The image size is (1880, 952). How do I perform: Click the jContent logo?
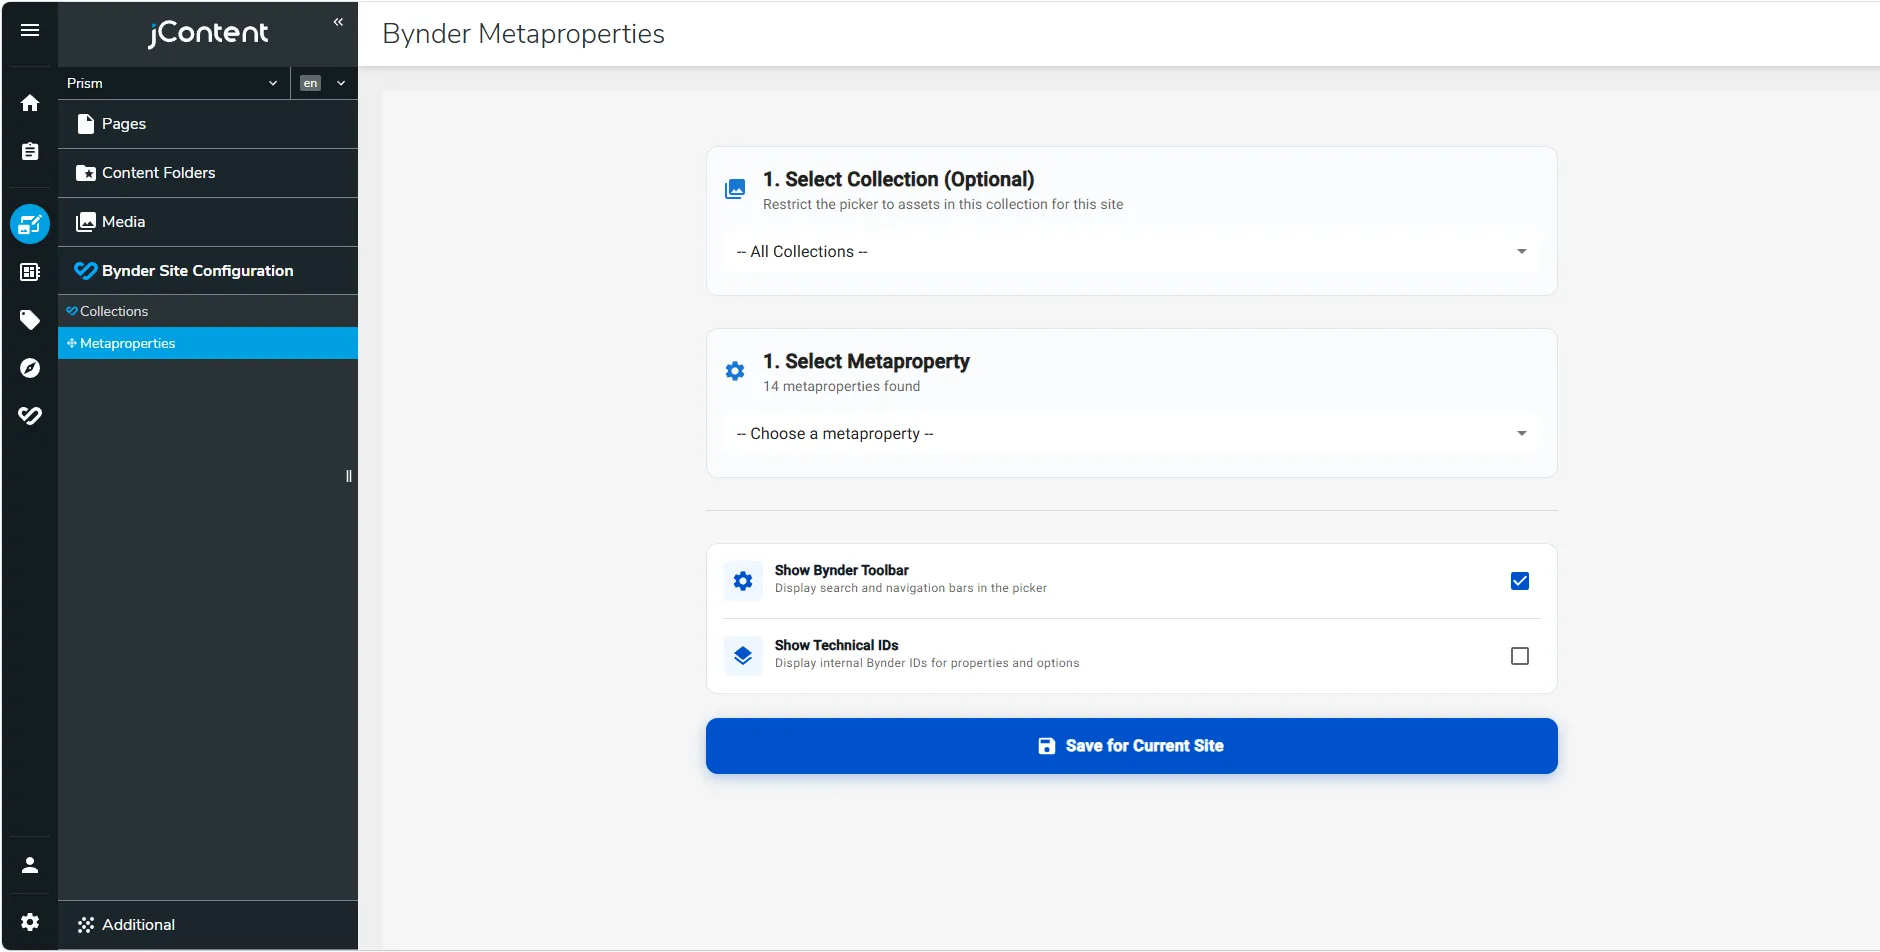tap(208, 33)
